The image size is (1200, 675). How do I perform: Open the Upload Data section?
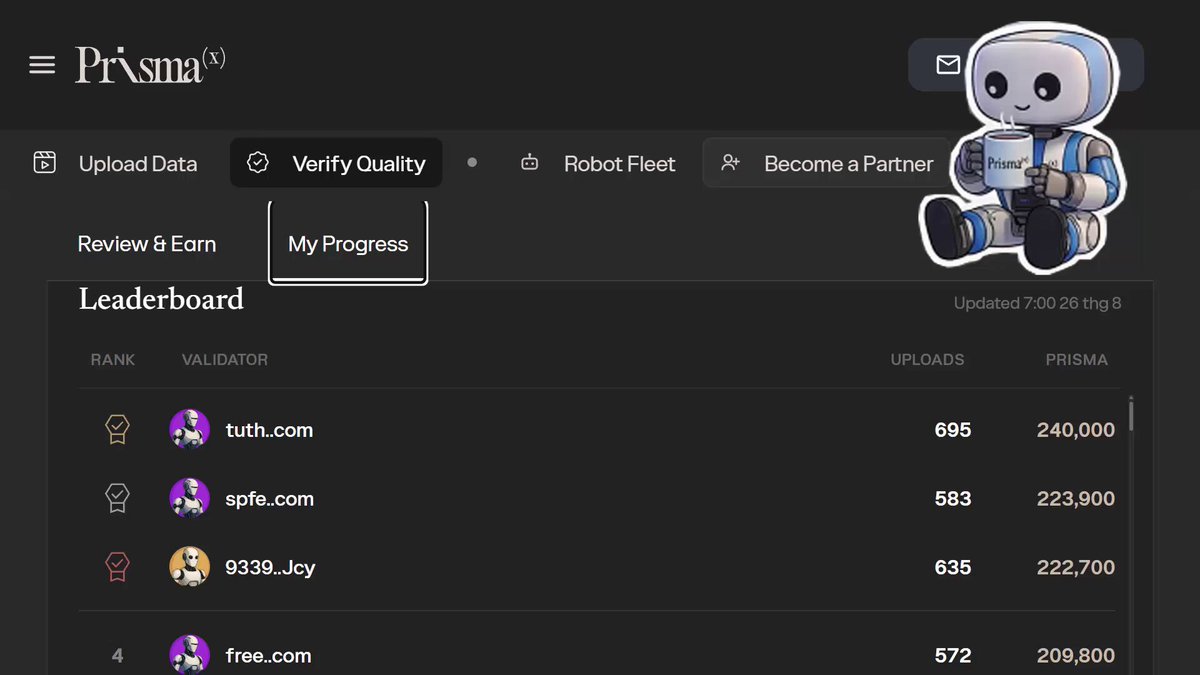[115, 163]
